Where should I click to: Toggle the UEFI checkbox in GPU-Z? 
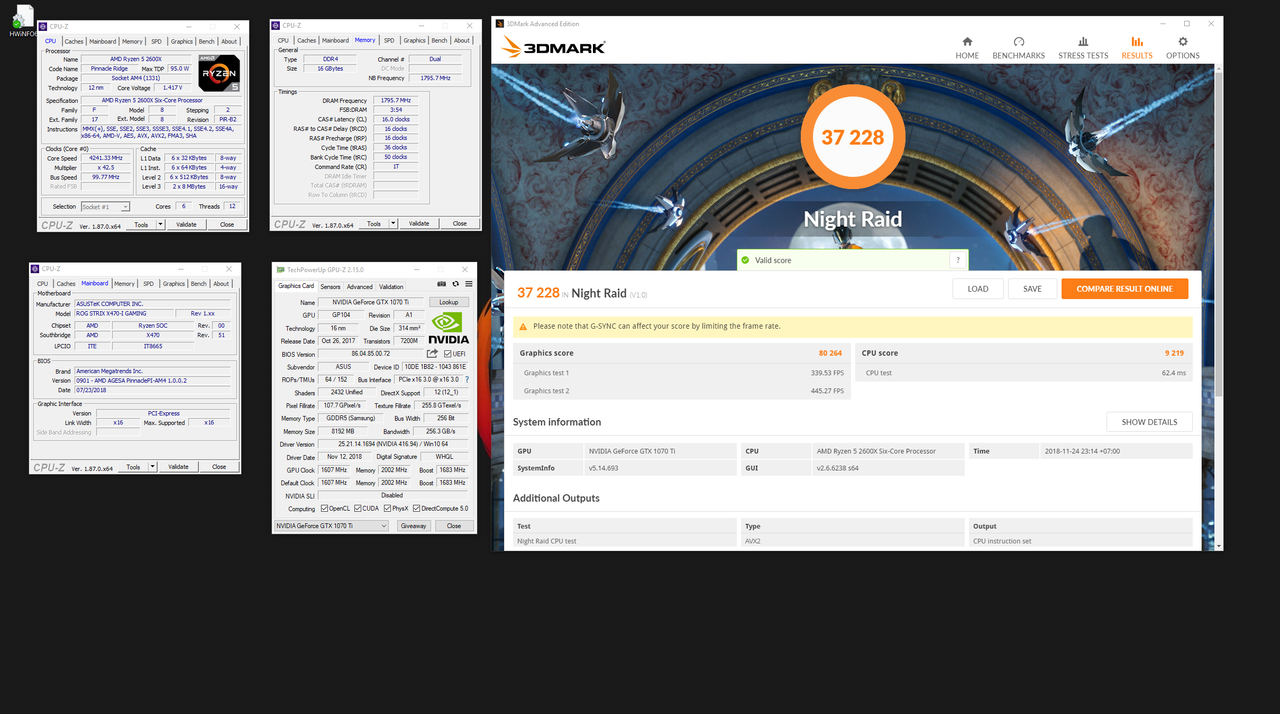point(447,353)
